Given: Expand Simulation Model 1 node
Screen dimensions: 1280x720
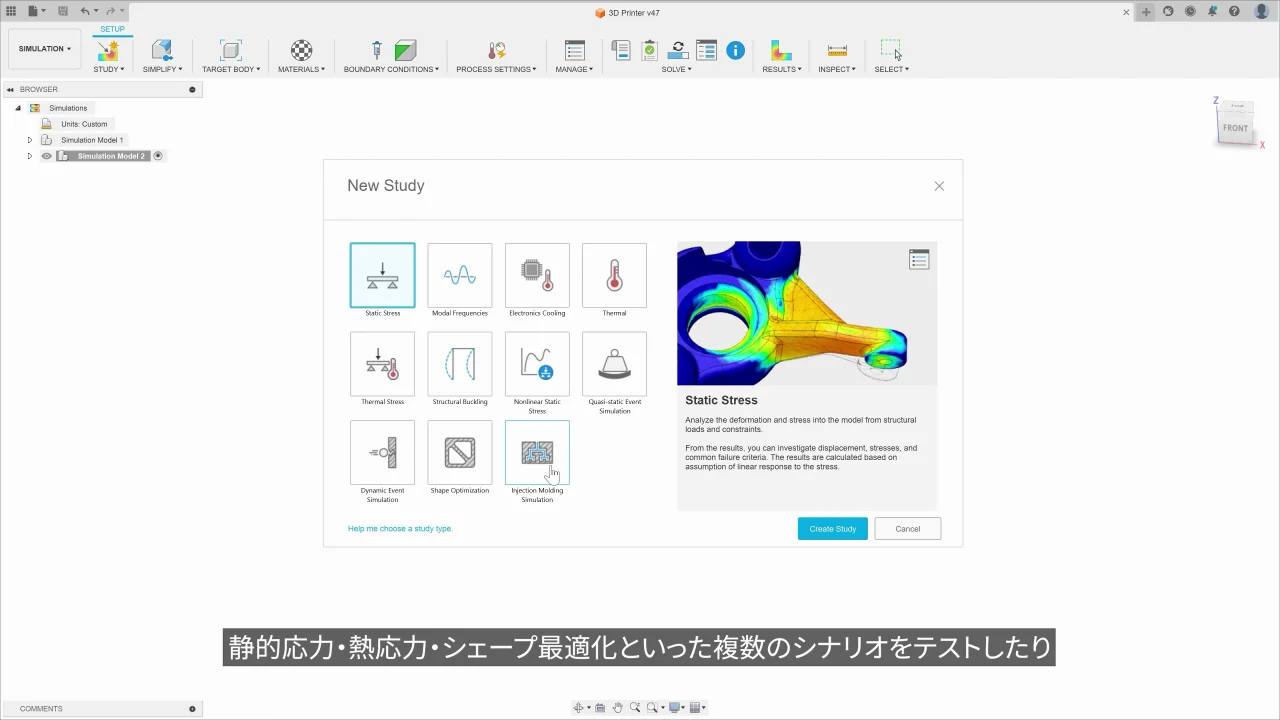Looking at the screenshot, I should click(30, 140).
